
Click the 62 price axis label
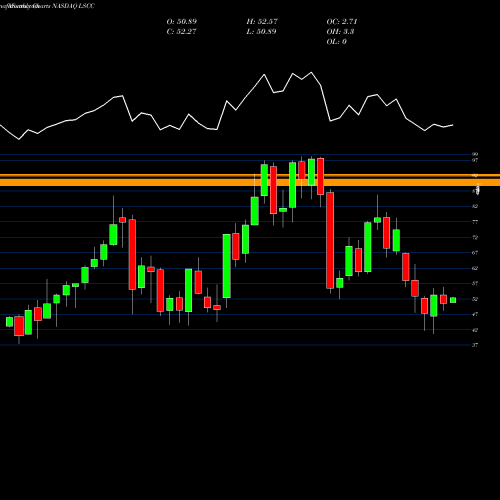pyautogui.click(x=475, y=268)
